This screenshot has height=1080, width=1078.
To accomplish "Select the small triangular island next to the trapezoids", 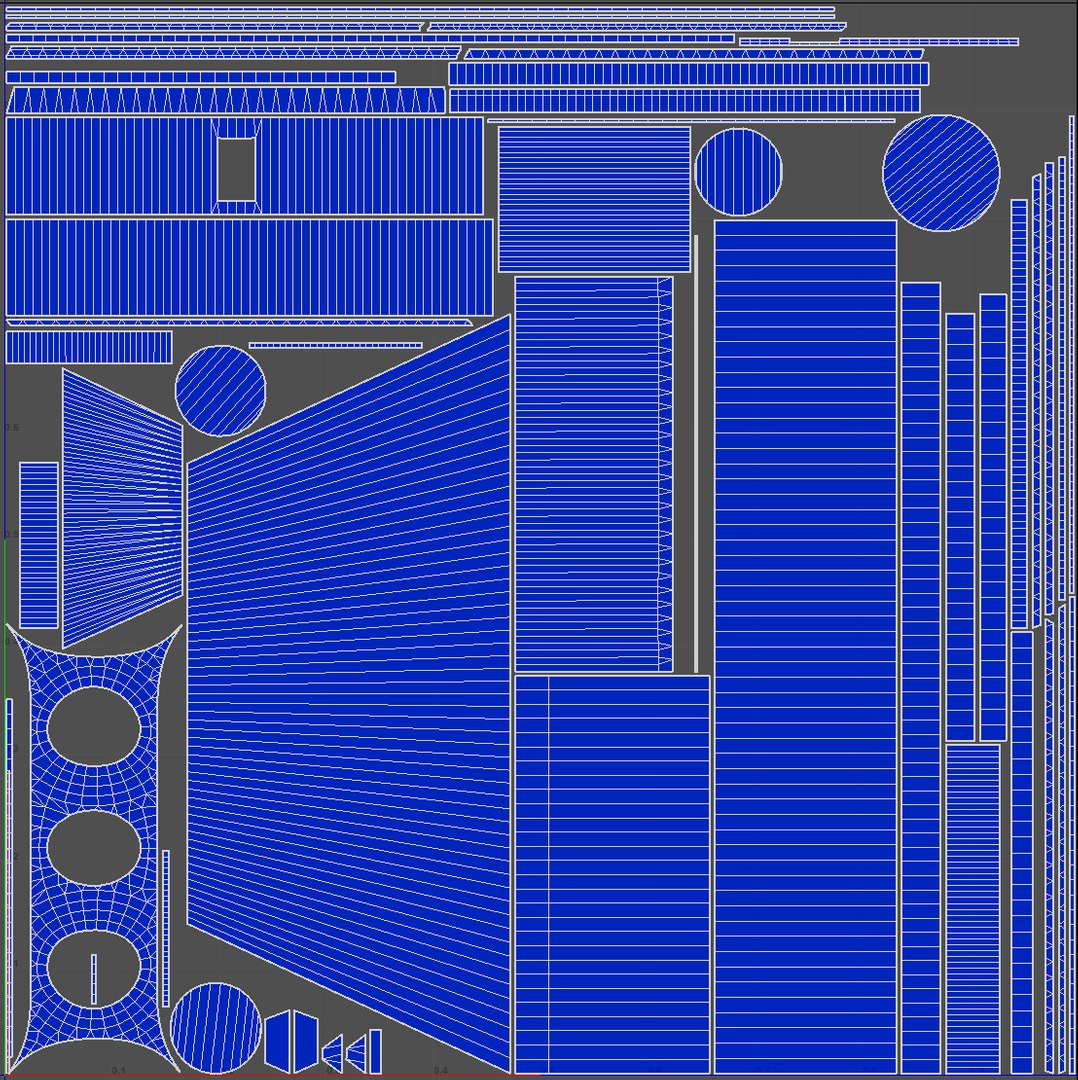I will (333, 1052).
